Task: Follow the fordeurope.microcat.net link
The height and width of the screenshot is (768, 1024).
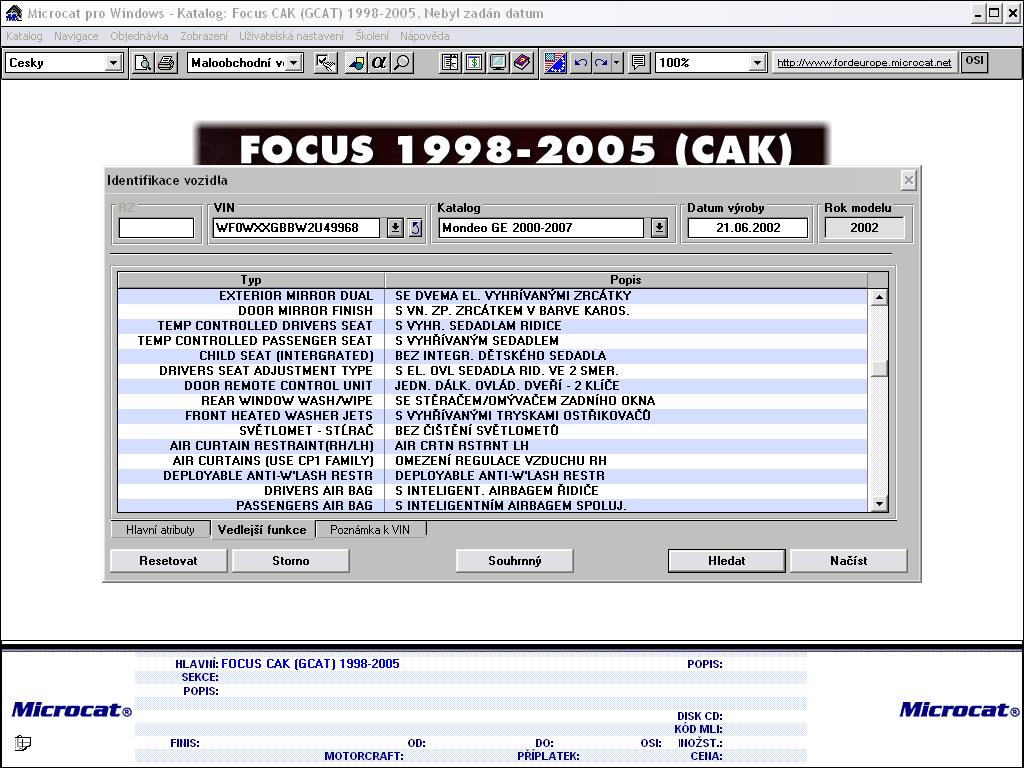Action: [x=864, y=63]
